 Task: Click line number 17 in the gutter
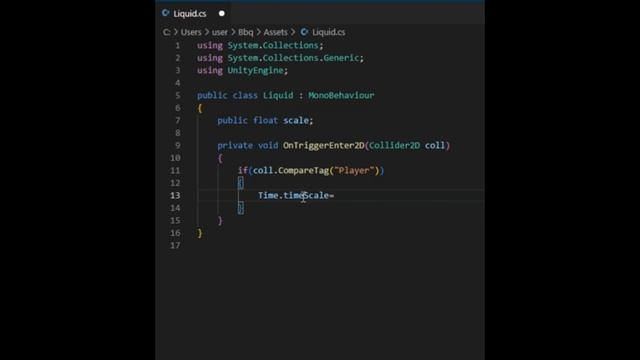point(175,245)
